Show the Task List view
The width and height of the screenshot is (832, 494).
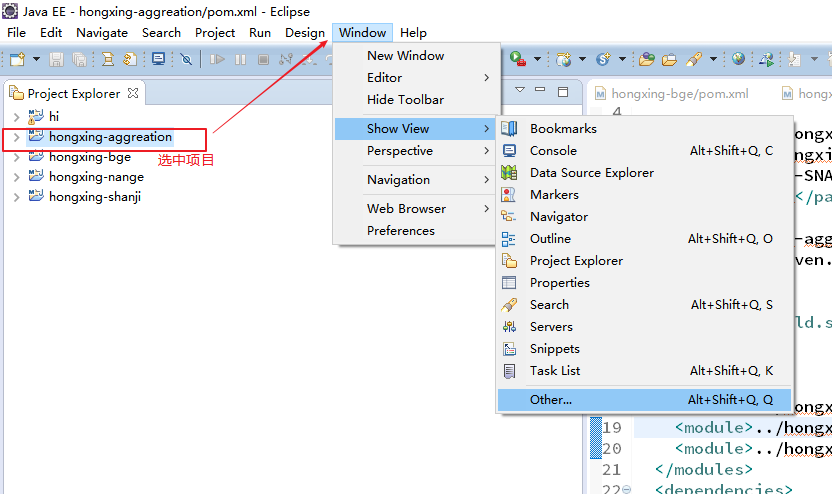click(644, 371)
